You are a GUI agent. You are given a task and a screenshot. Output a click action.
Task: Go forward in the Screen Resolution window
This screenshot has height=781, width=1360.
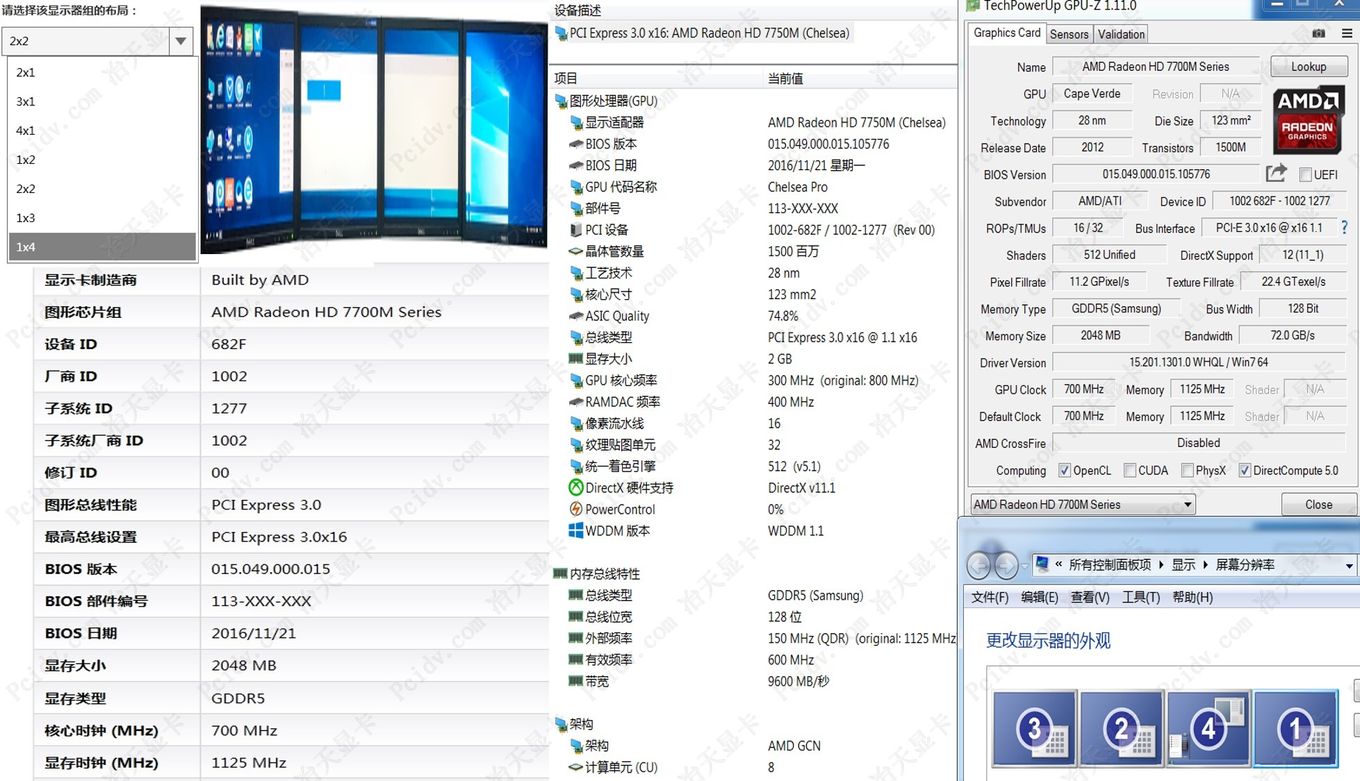point(1006,565)
